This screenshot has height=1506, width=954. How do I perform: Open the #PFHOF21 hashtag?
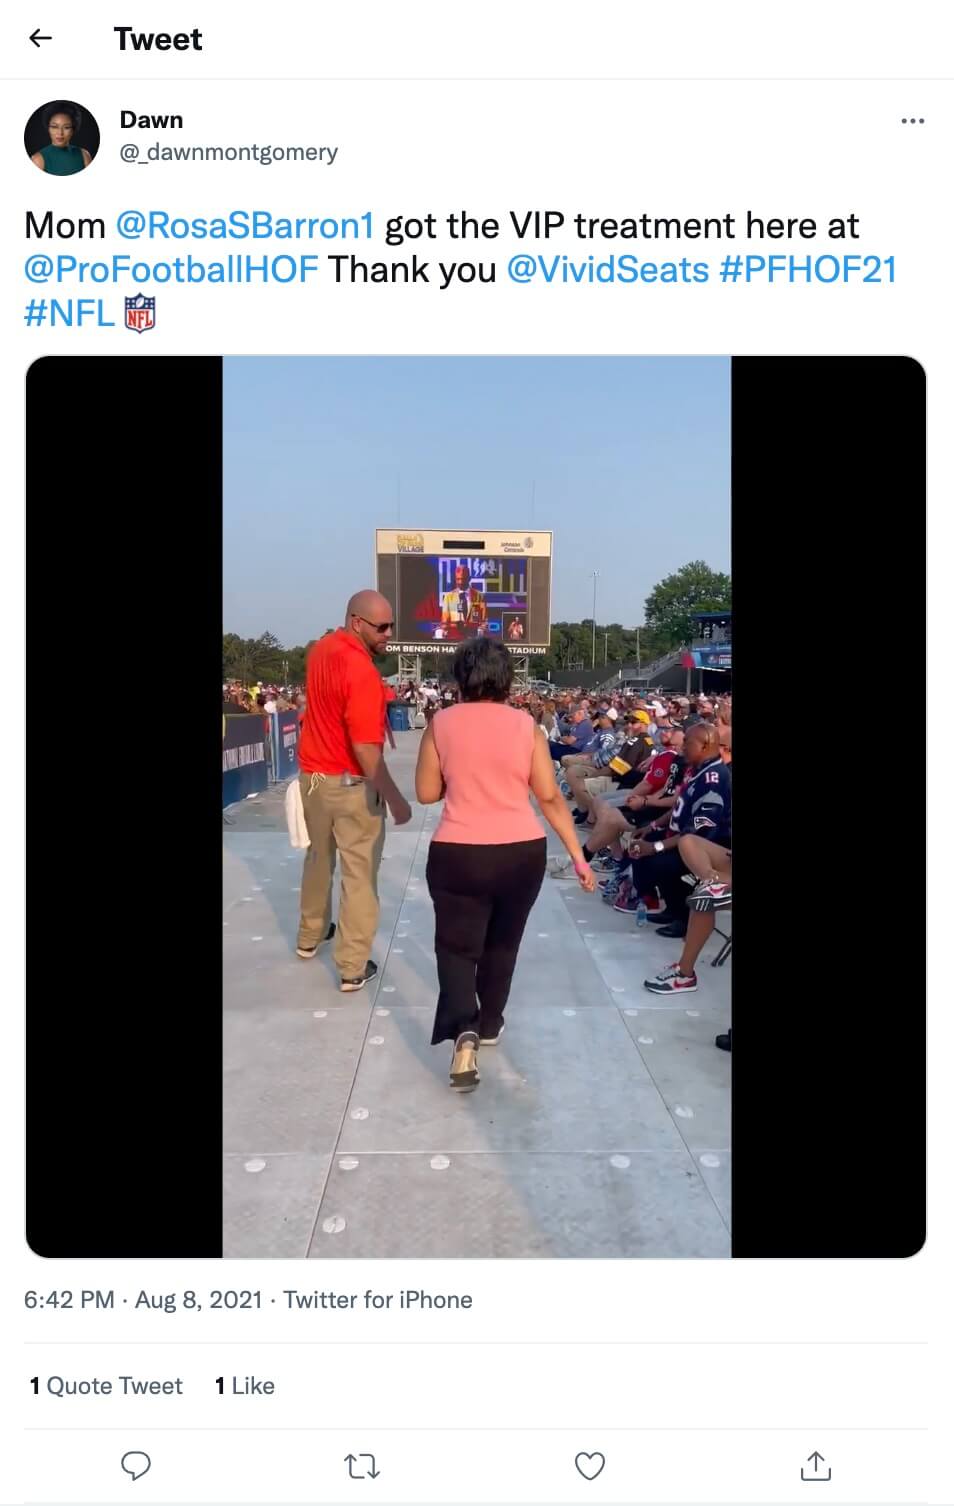pyautogui.click(x=808, y=269)
